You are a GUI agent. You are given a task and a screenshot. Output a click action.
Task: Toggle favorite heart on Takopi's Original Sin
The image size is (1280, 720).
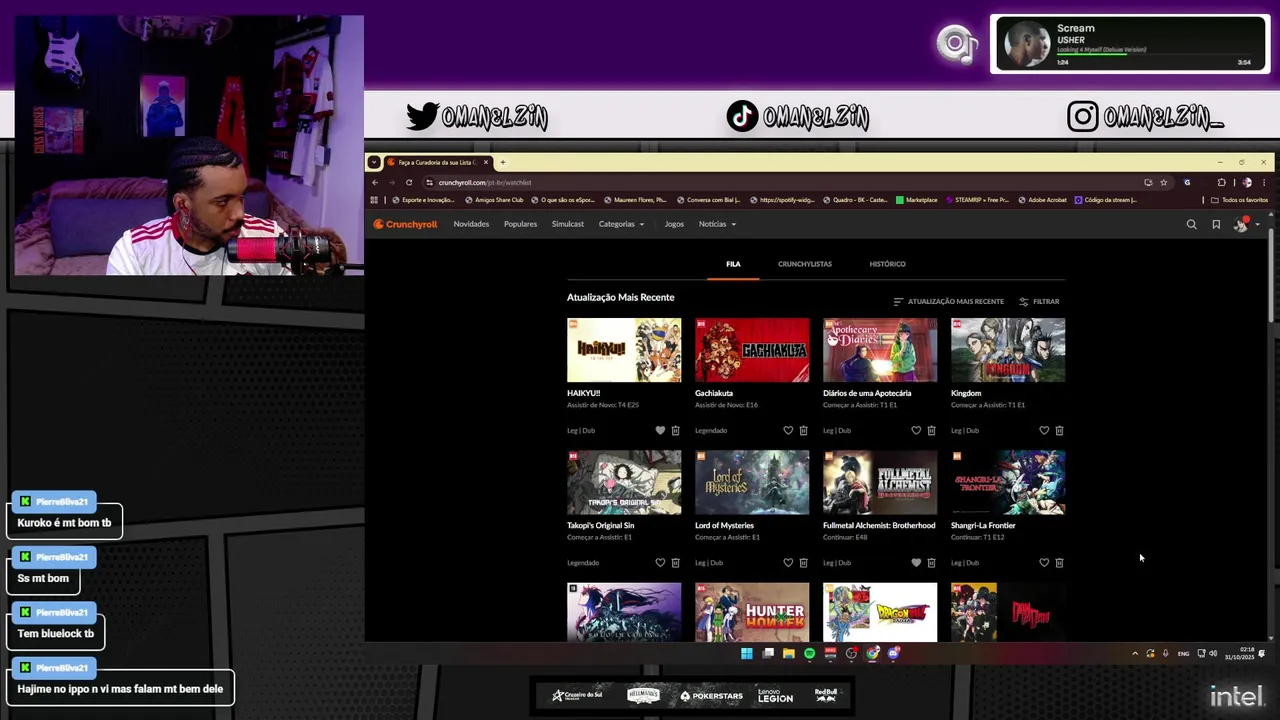click(660, 562)
